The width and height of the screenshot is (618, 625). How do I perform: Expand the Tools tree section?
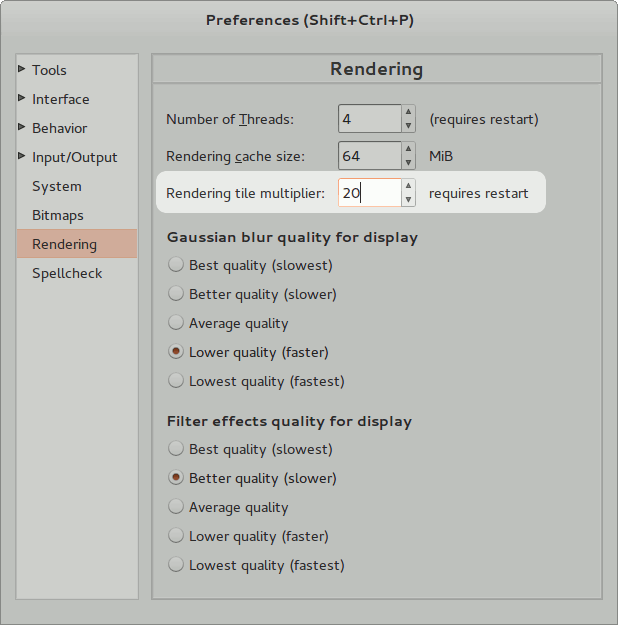coord(22,70)
